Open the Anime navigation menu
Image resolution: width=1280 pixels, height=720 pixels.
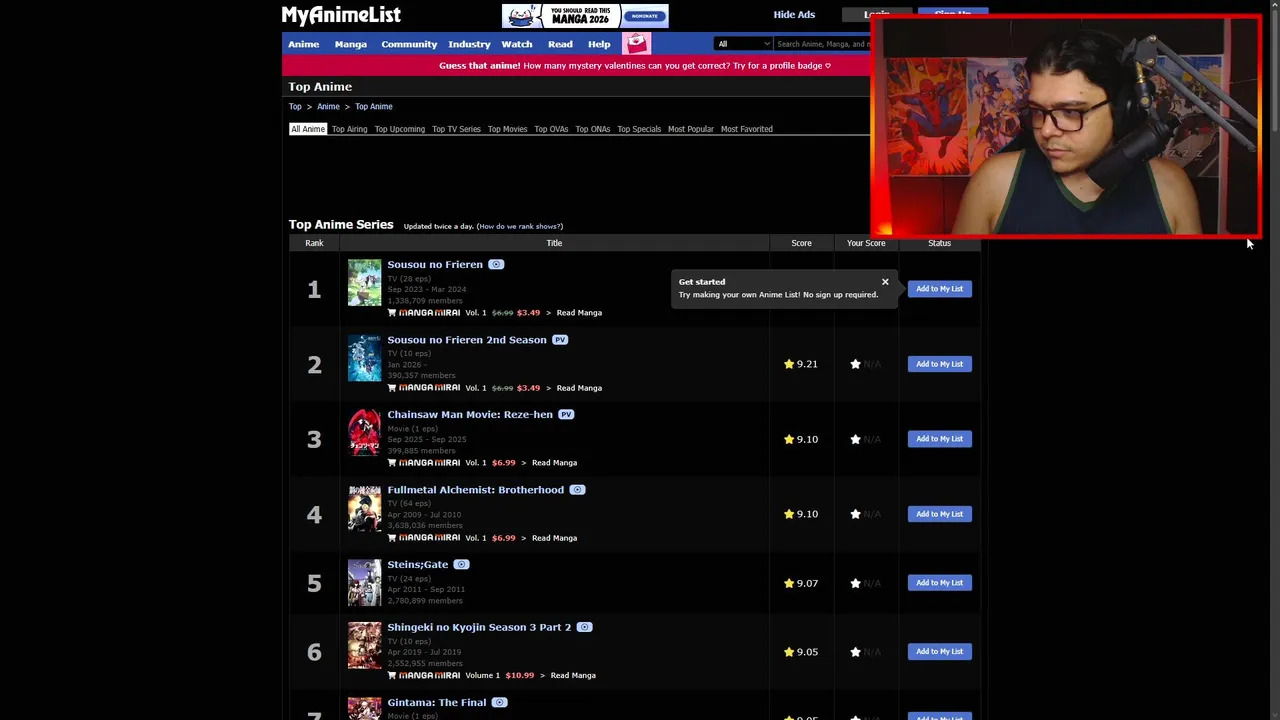tap(304, 44)
